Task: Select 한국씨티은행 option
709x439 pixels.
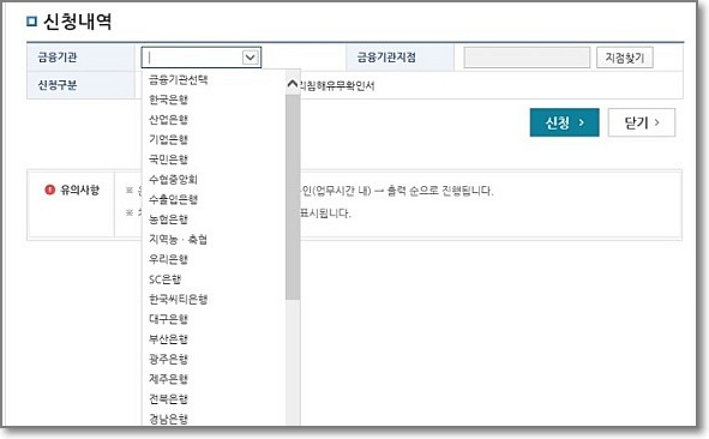Action: point(178,299)
